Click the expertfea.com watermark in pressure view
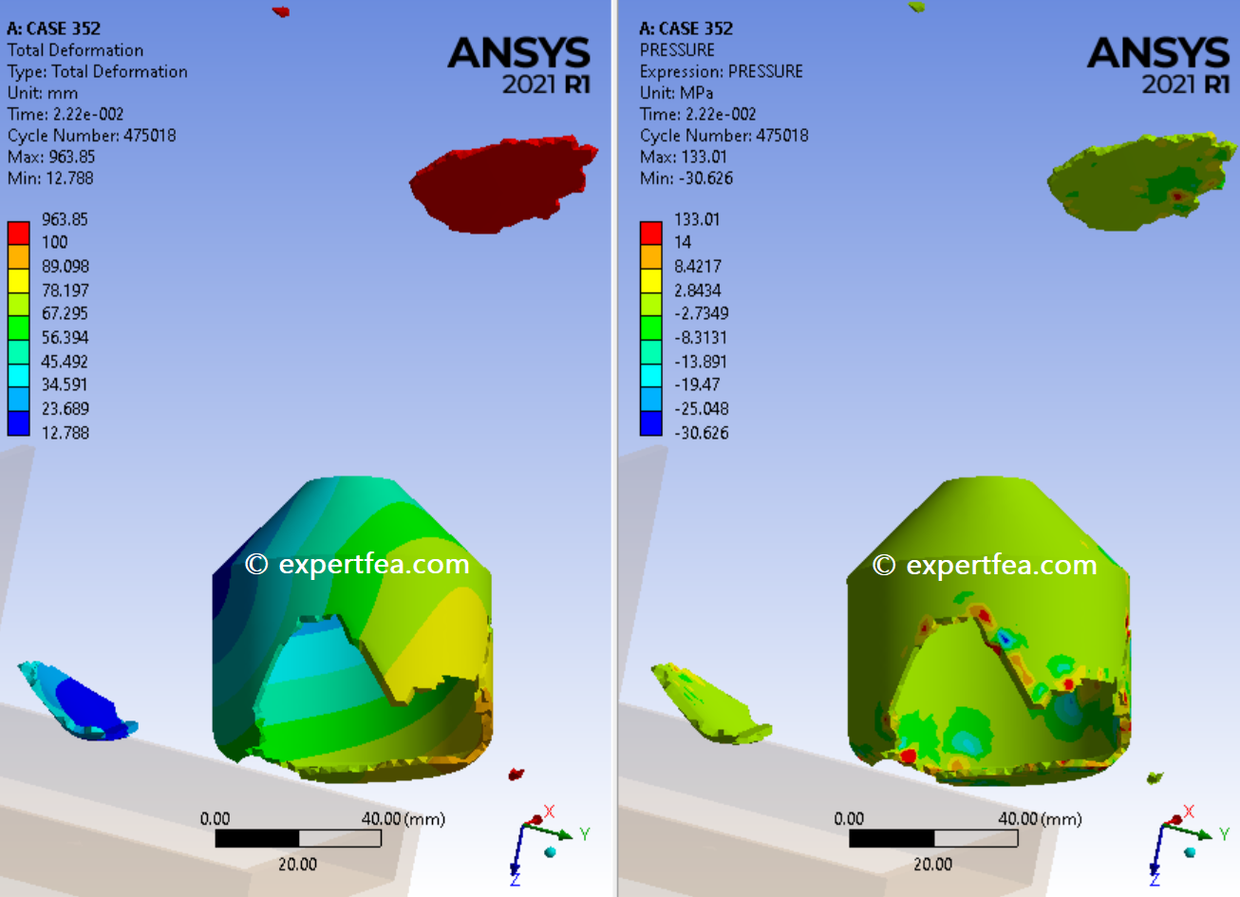Screen dimensions: 1240x897 click(x=986, y=564)
